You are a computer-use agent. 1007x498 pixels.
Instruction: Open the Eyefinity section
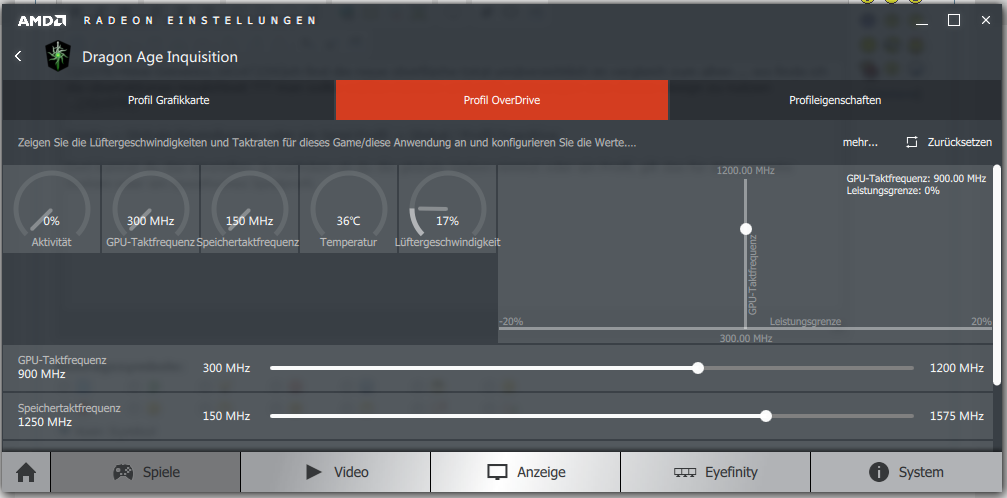click(716, 472)
